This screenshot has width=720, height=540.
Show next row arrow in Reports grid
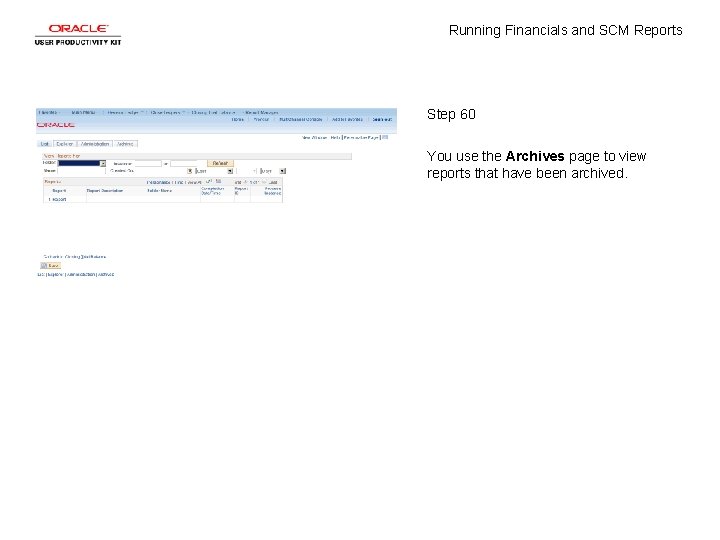(264, 182)
